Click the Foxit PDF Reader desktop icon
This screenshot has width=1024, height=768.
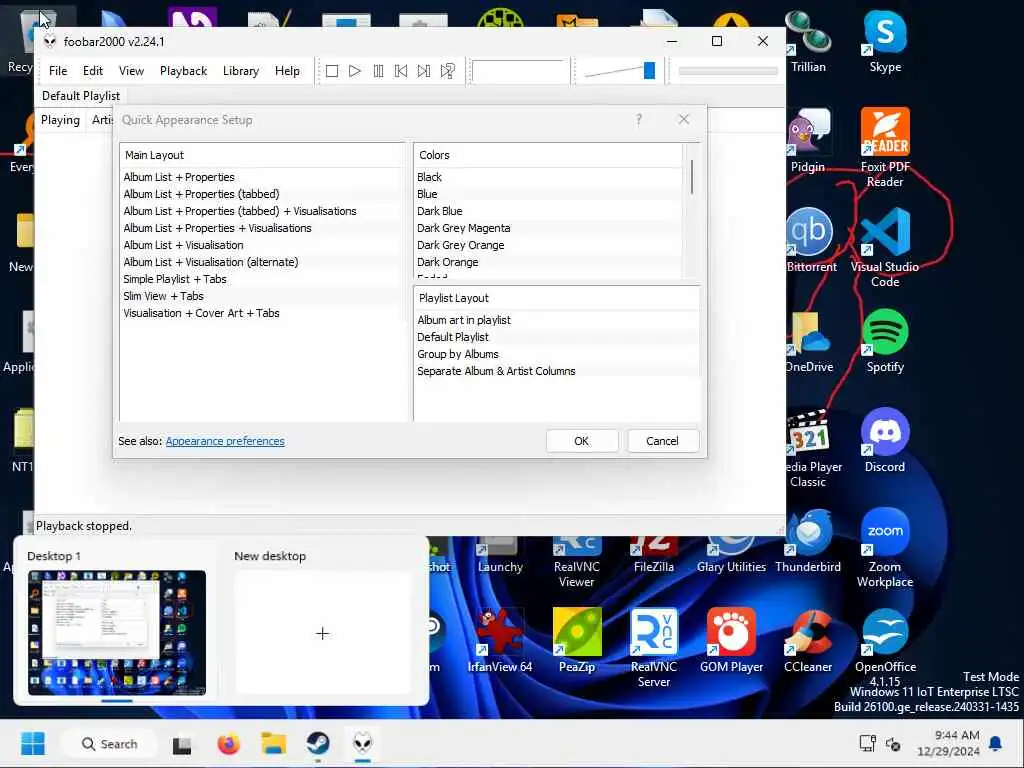[885, 148]
